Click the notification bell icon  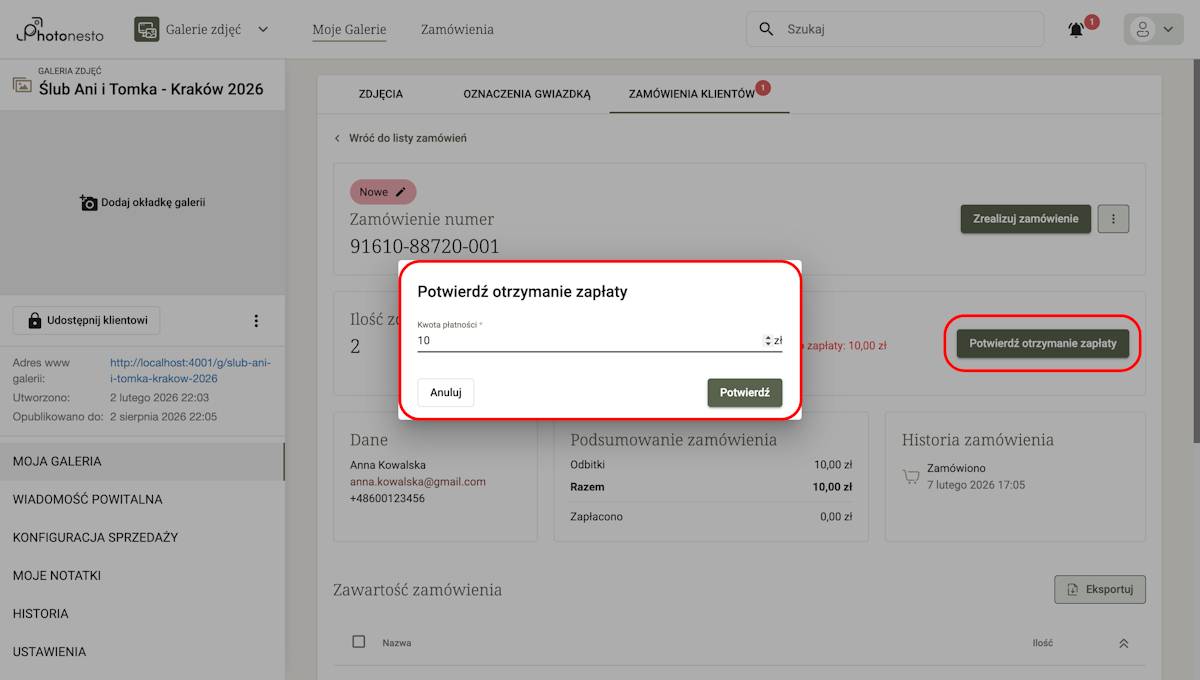coord(1076,30)
